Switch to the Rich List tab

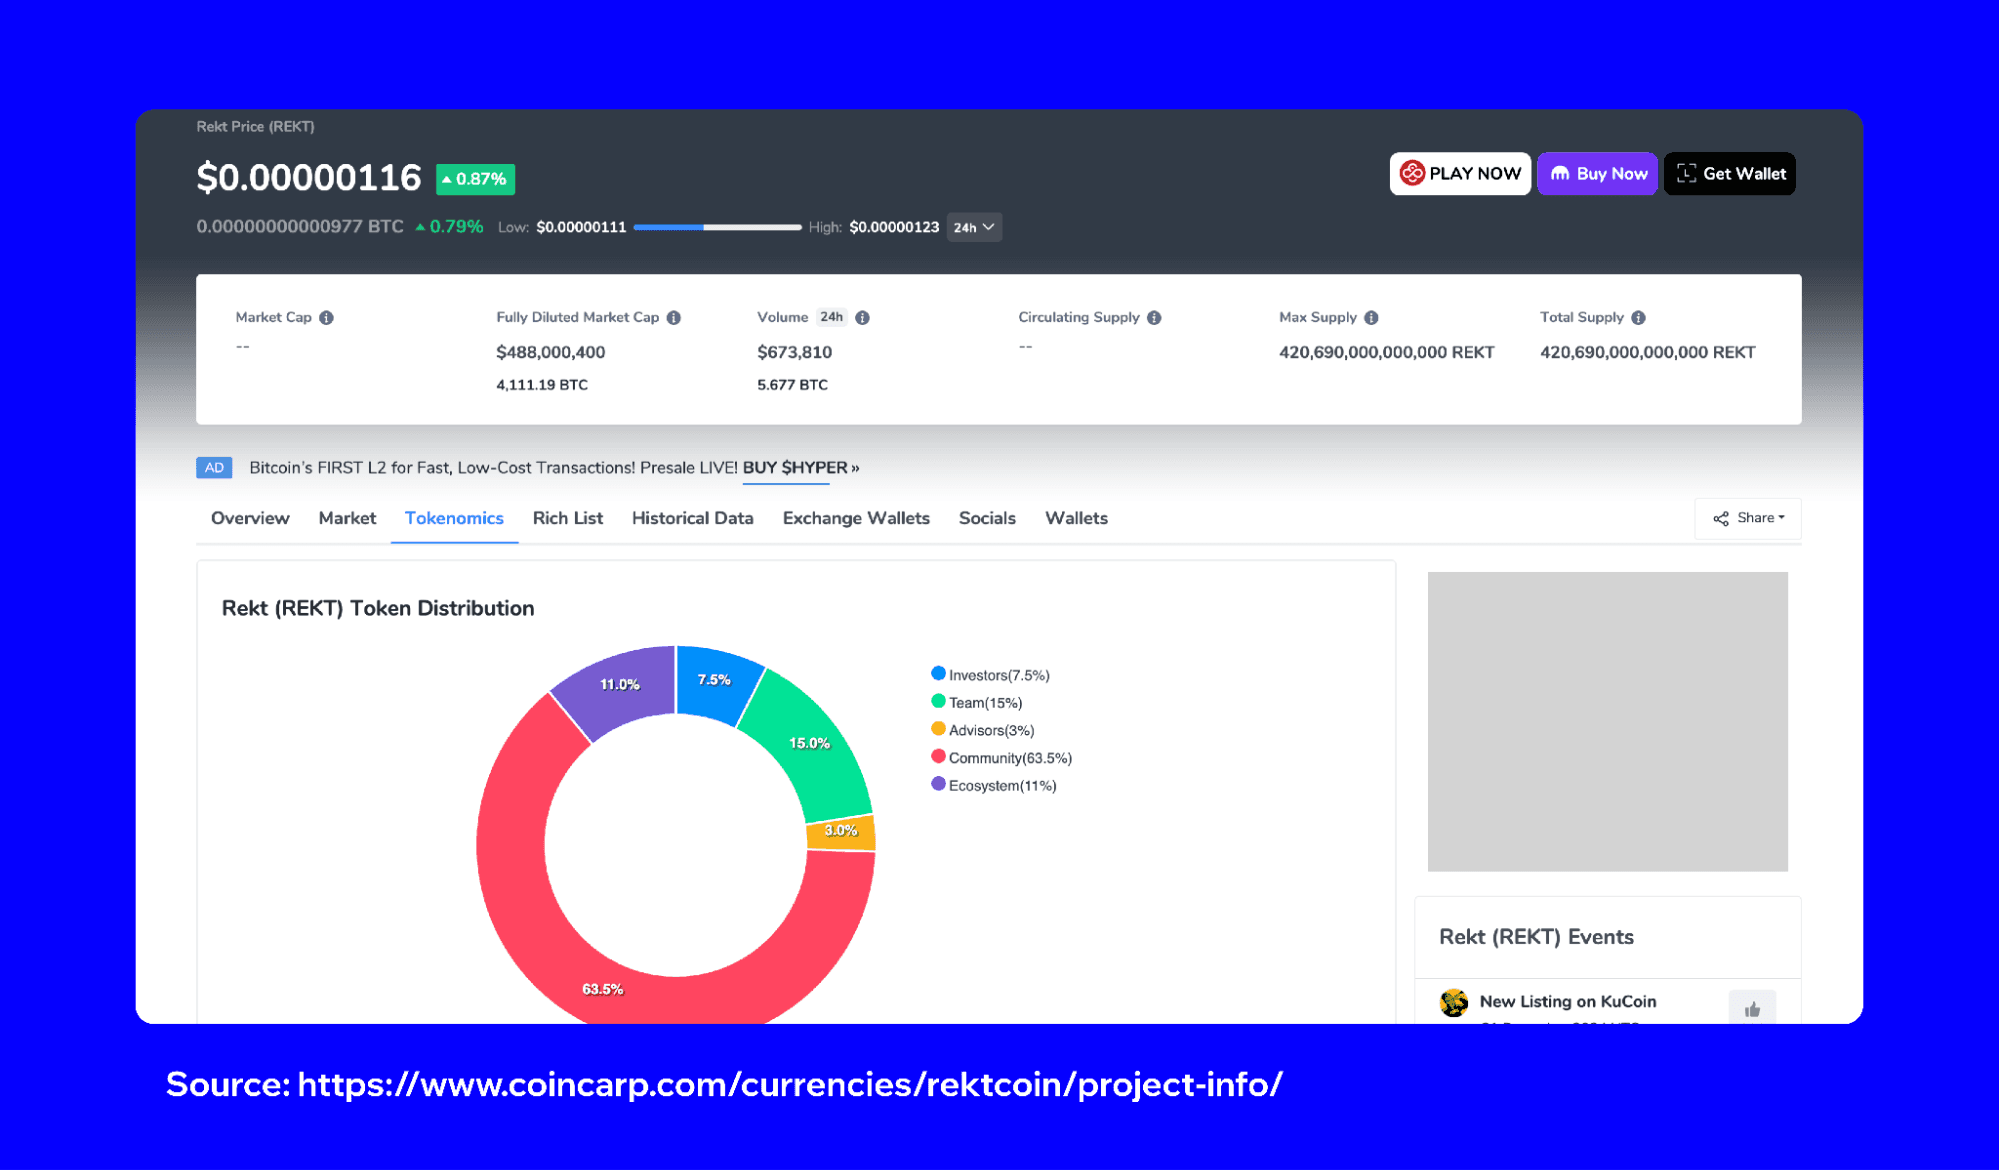pos(567,518)
